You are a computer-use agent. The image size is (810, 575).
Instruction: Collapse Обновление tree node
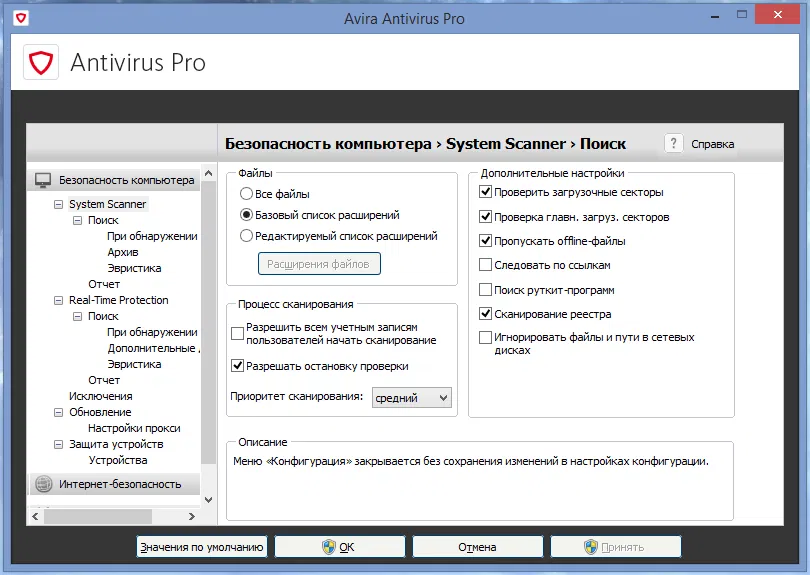(58, 413)
